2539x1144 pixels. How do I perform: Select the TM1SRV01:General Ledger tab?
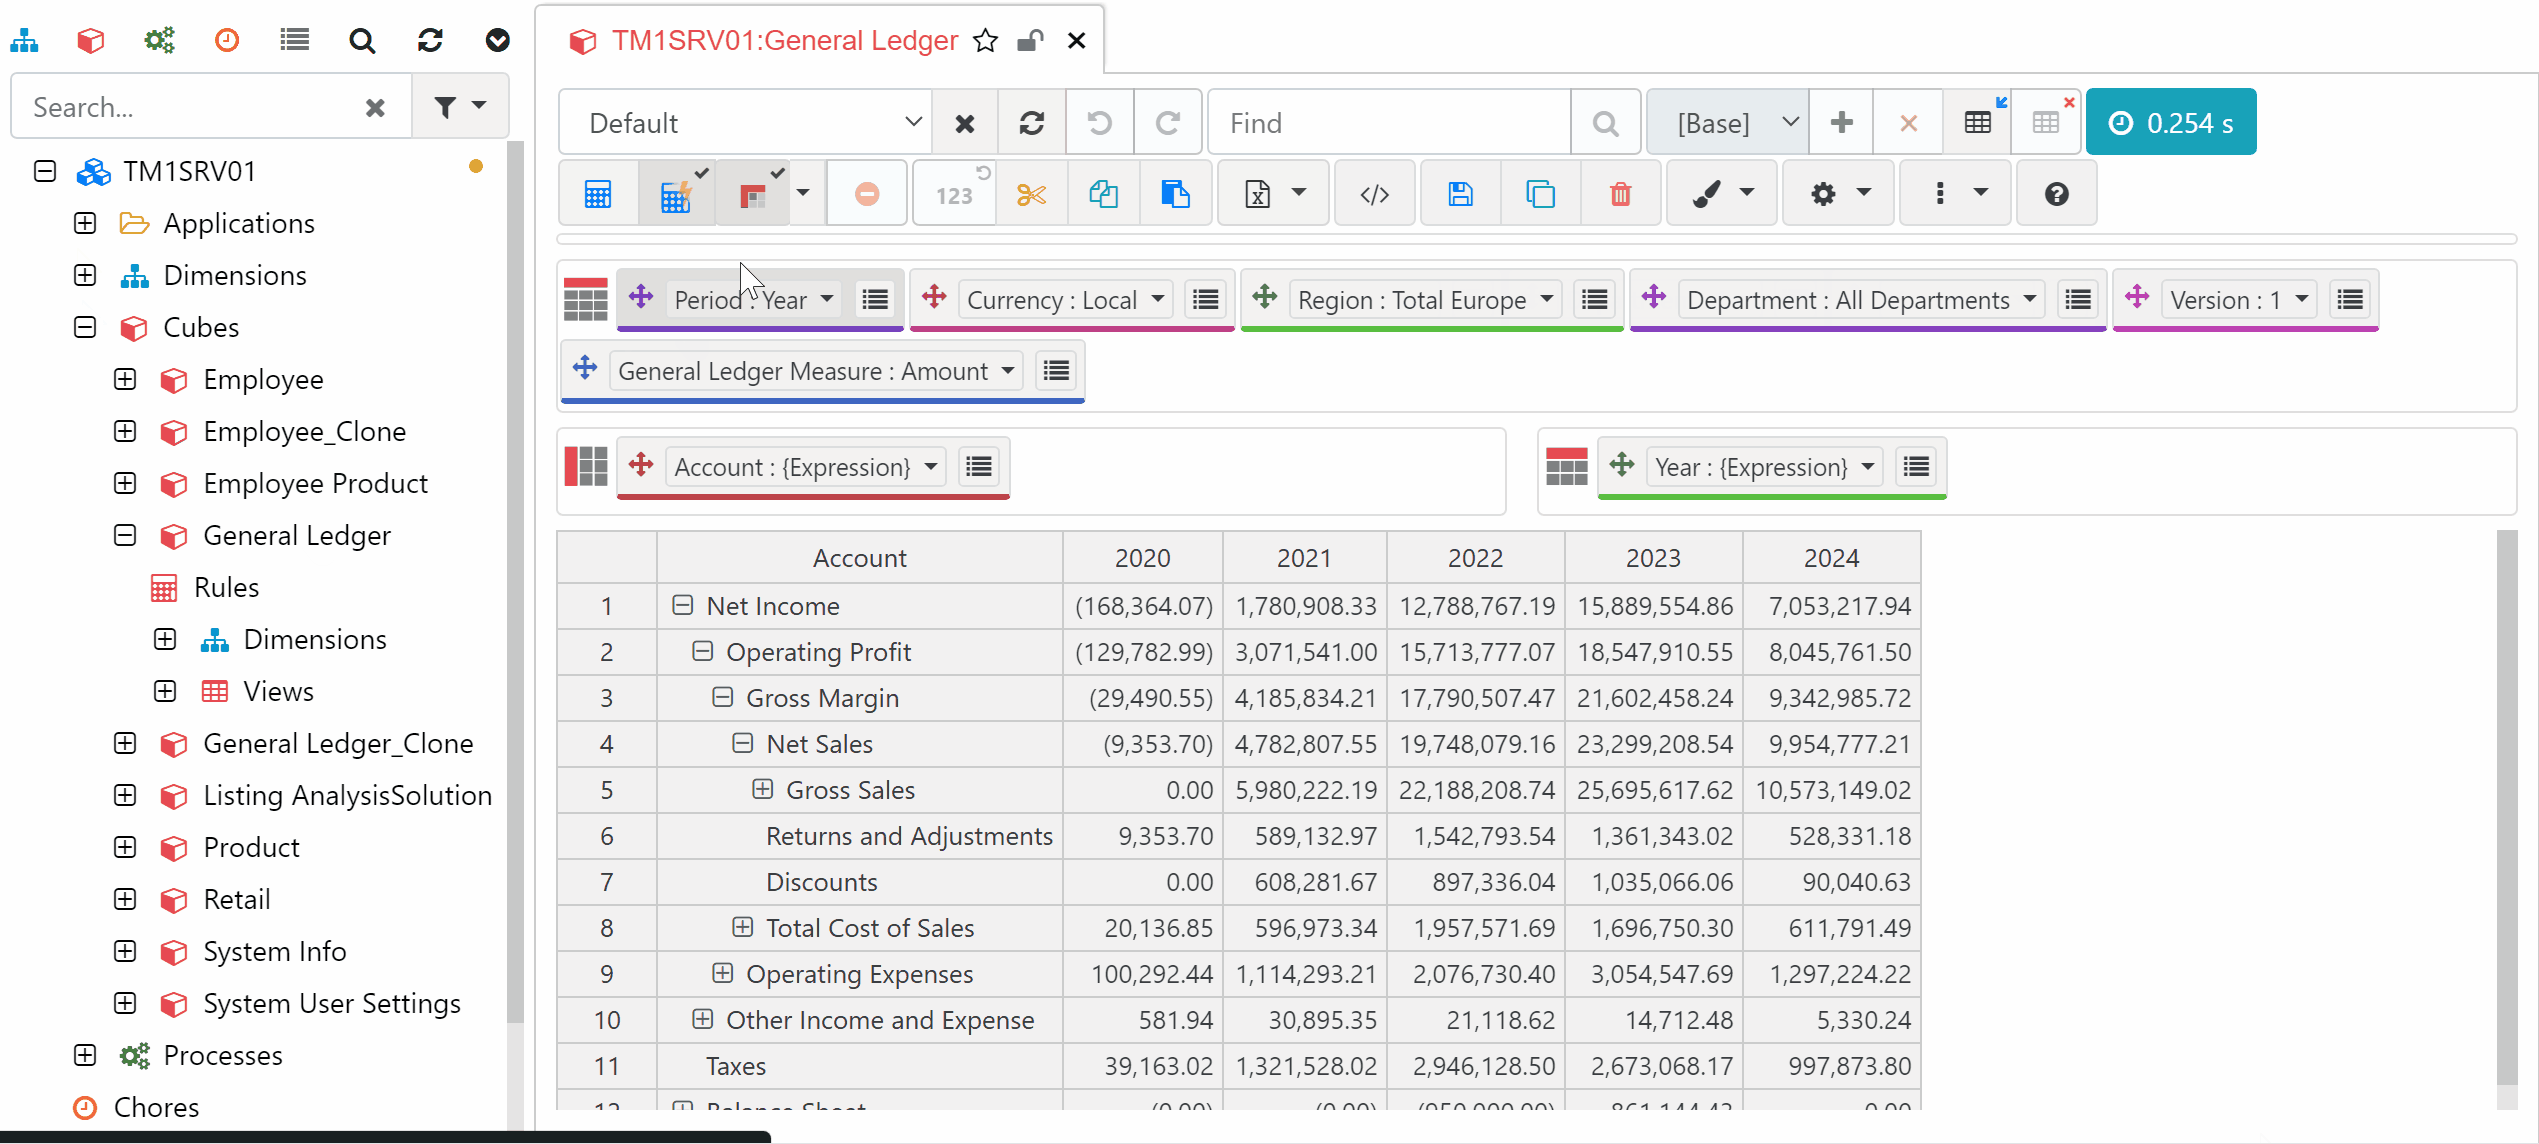784,41
